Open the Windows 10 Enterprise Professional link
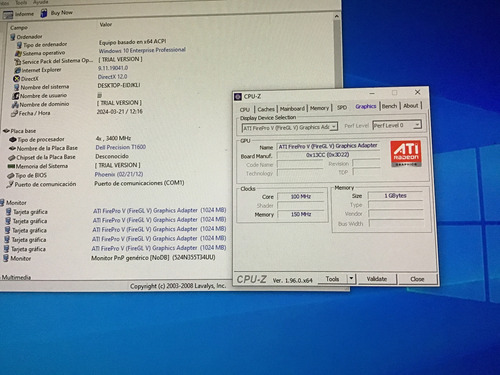 pos(142,50)
